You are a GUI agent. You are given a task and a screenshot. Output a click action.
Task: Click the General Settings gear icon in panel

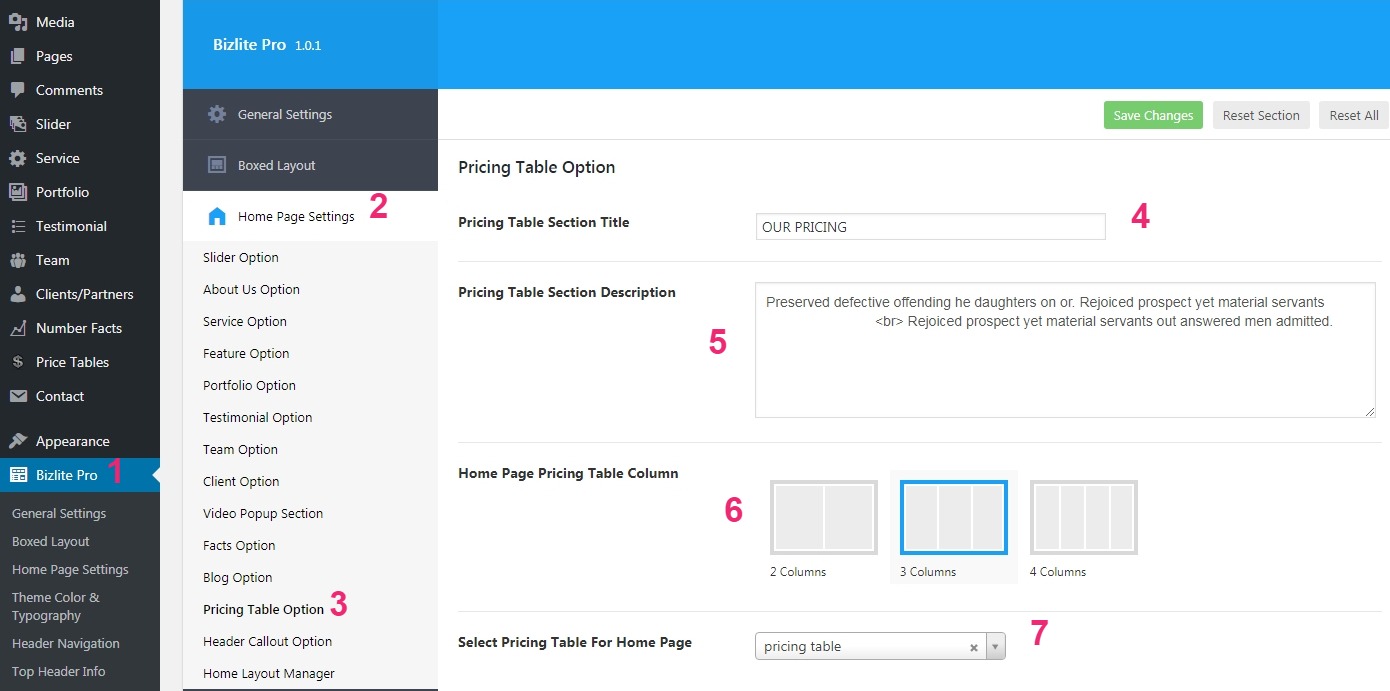pos(217,114)
